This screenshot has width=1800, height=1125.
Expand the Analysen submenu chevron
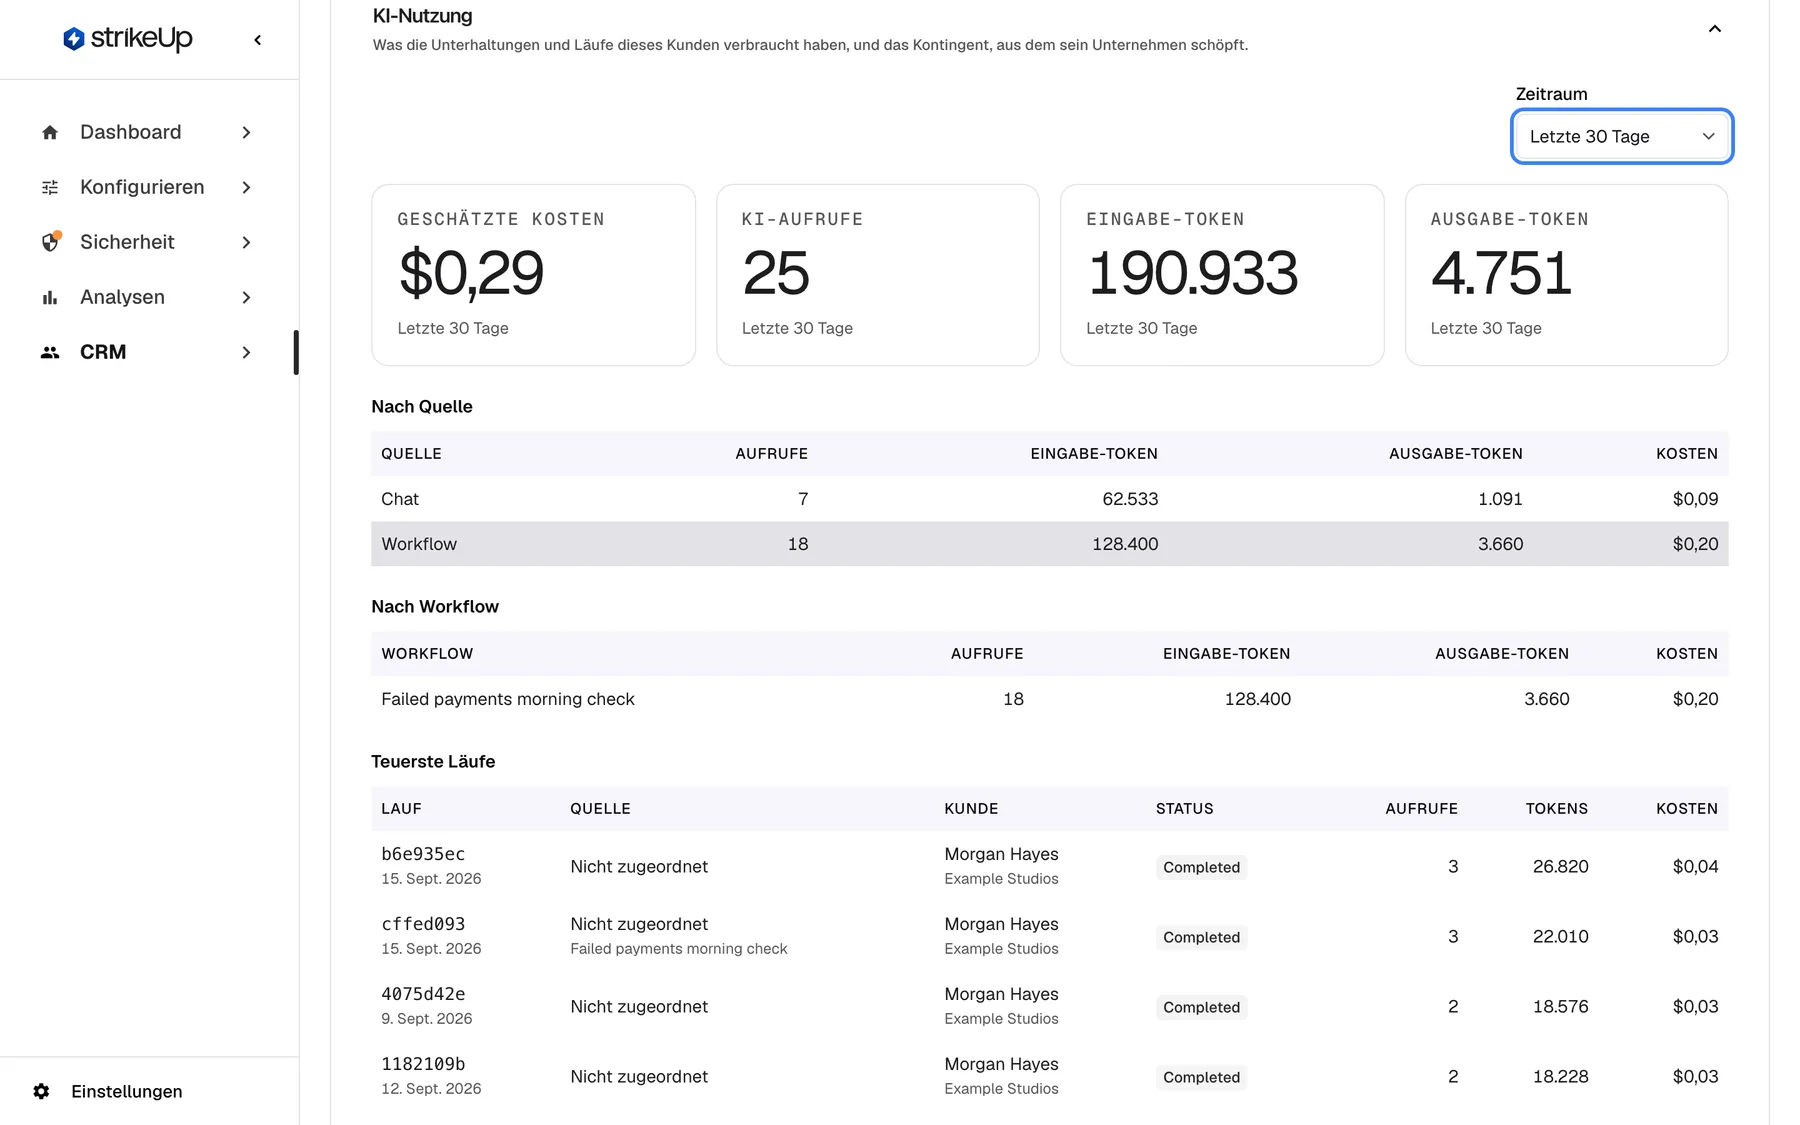pos(246,297)
